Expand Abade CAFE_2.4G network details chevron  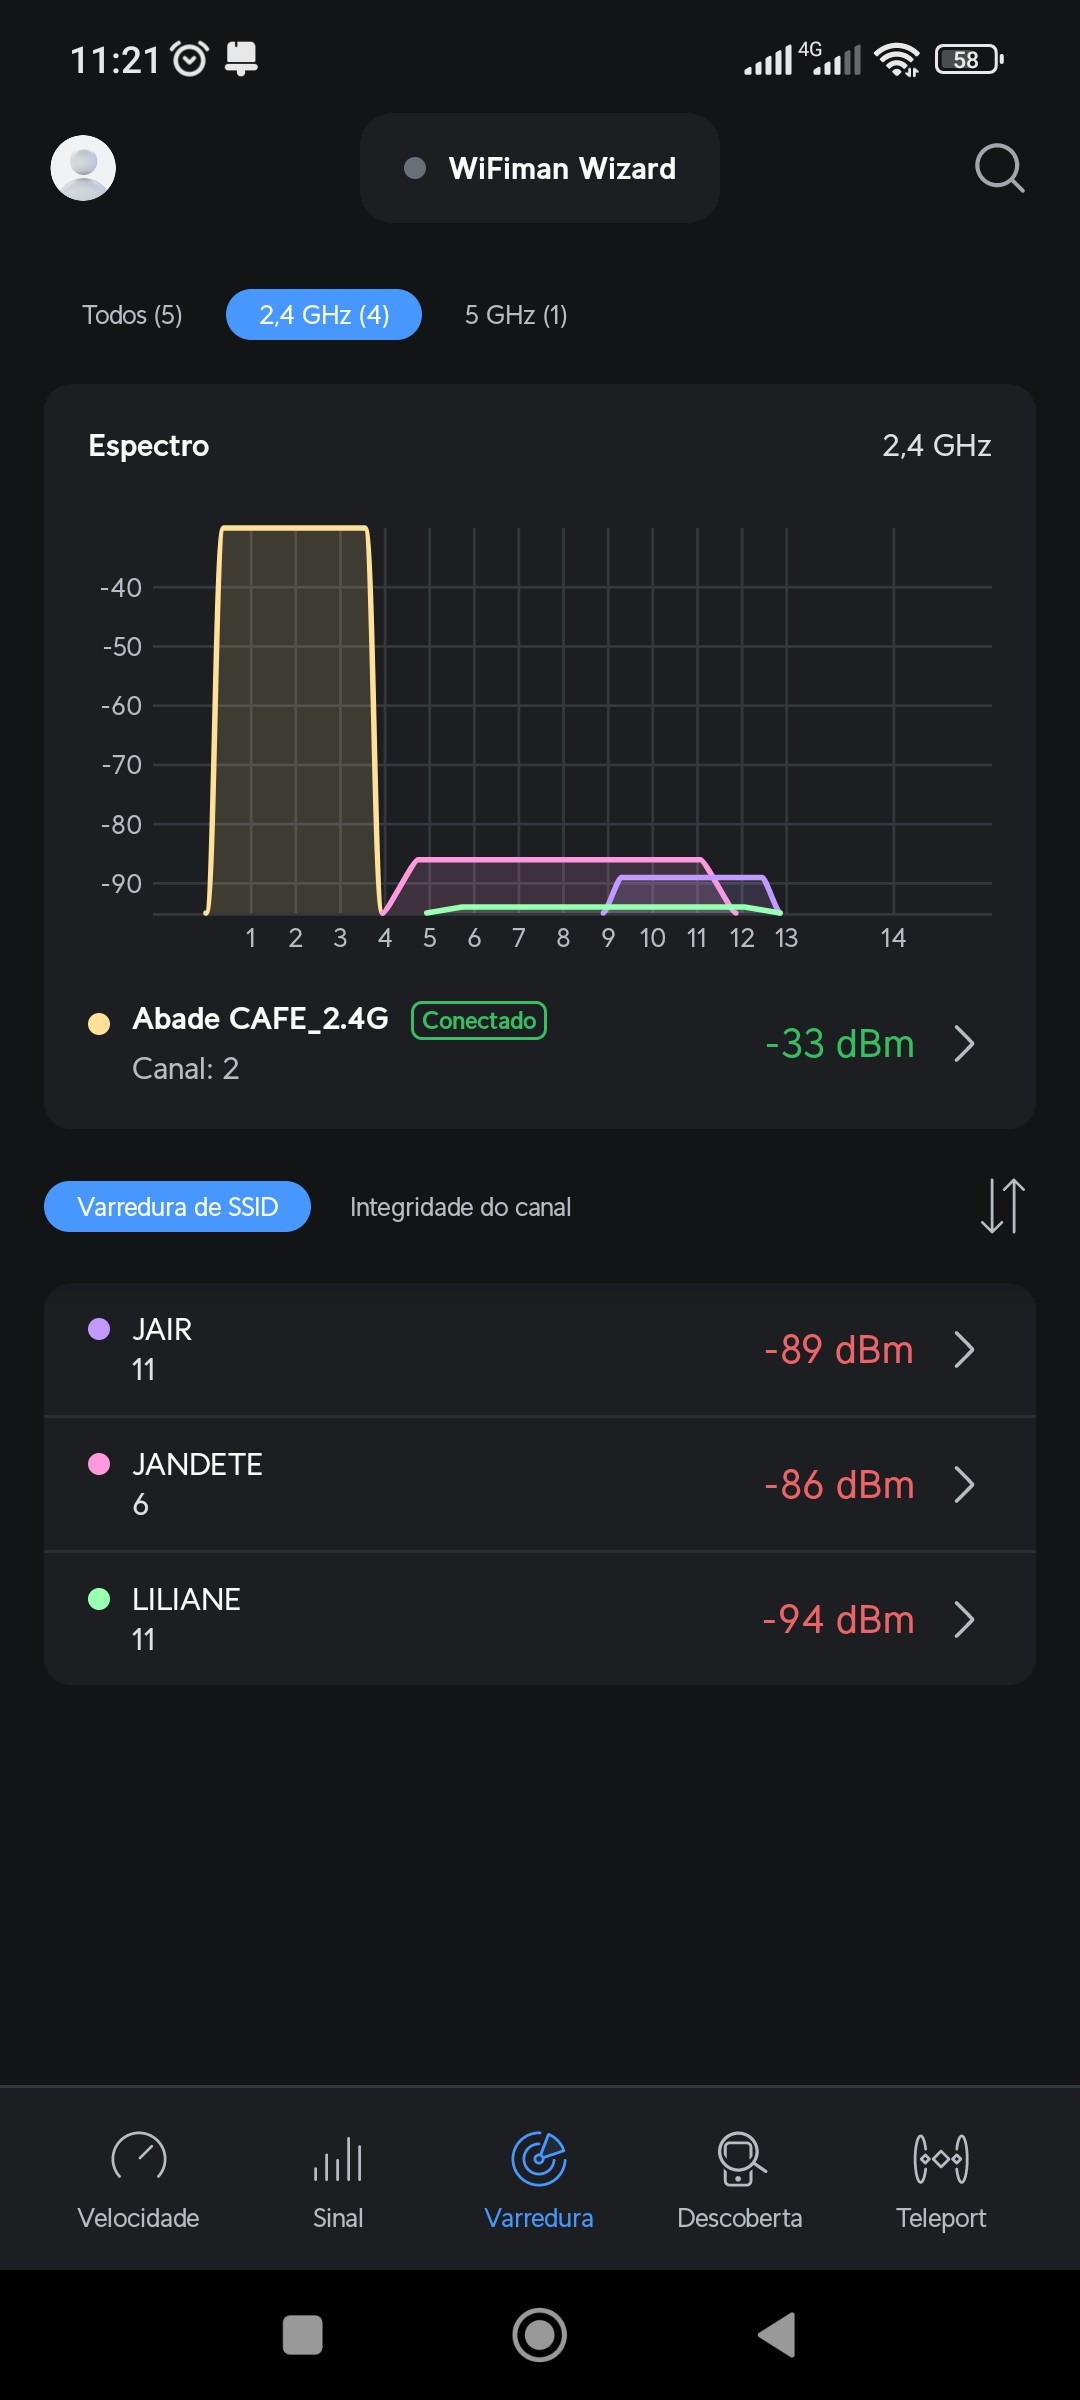[964, 1044]
